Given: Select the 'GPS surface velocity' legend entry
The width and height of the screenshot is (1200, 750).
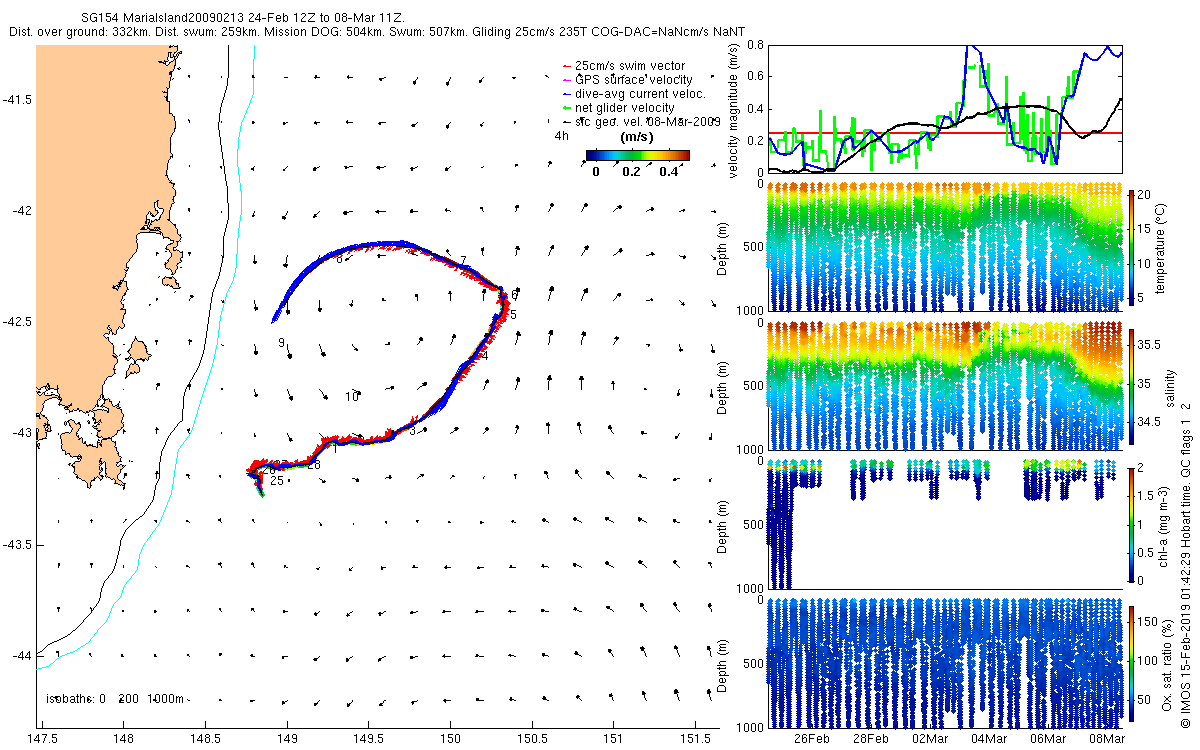Looking at the screenshot, I should [x=628, y=80].
